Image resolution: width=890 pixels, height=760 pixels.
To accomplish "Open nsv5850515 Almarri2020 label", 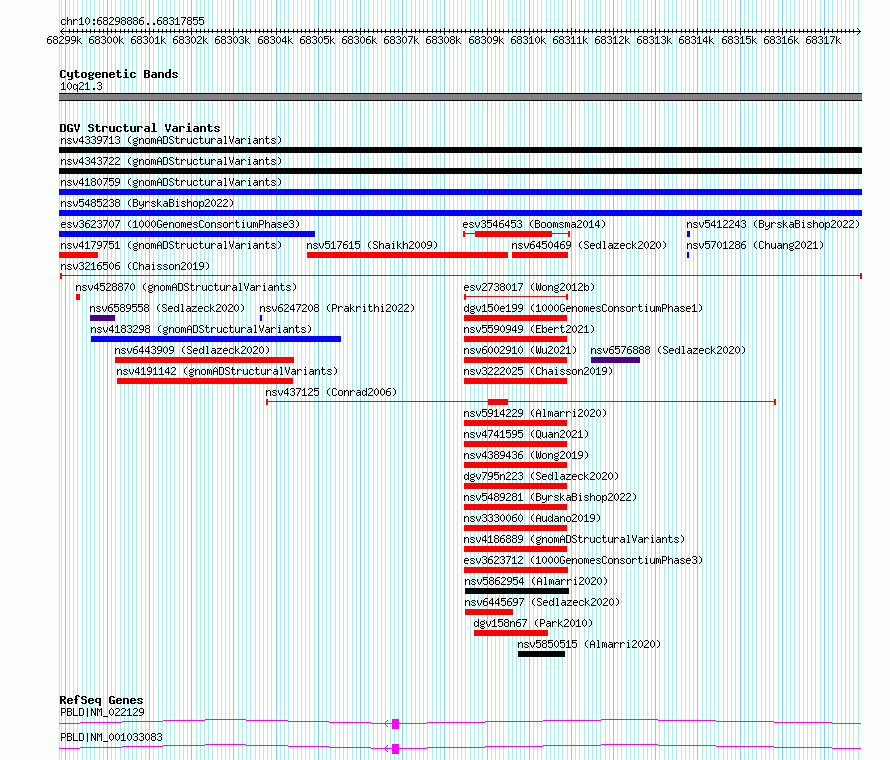I will click(589, 644).
